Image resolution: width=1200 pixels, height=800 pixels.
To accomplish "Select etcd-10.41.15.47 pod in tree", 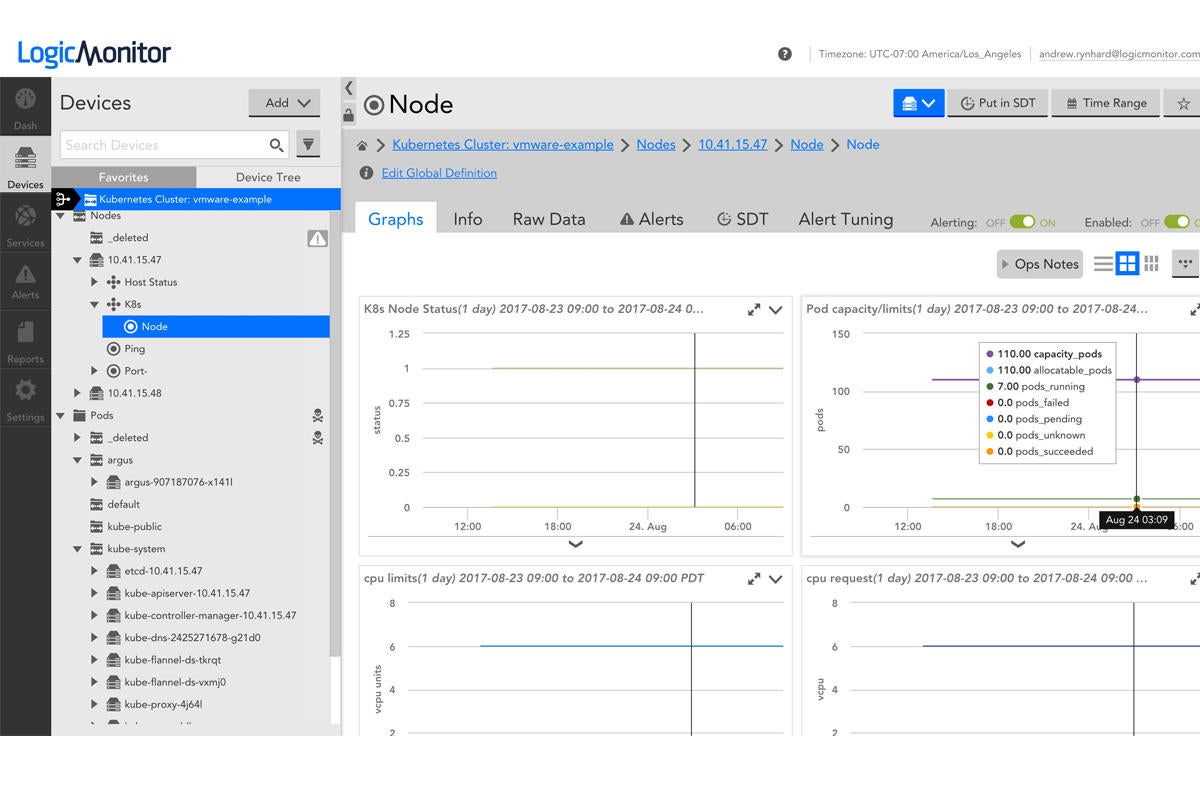I will pos(163,571).
